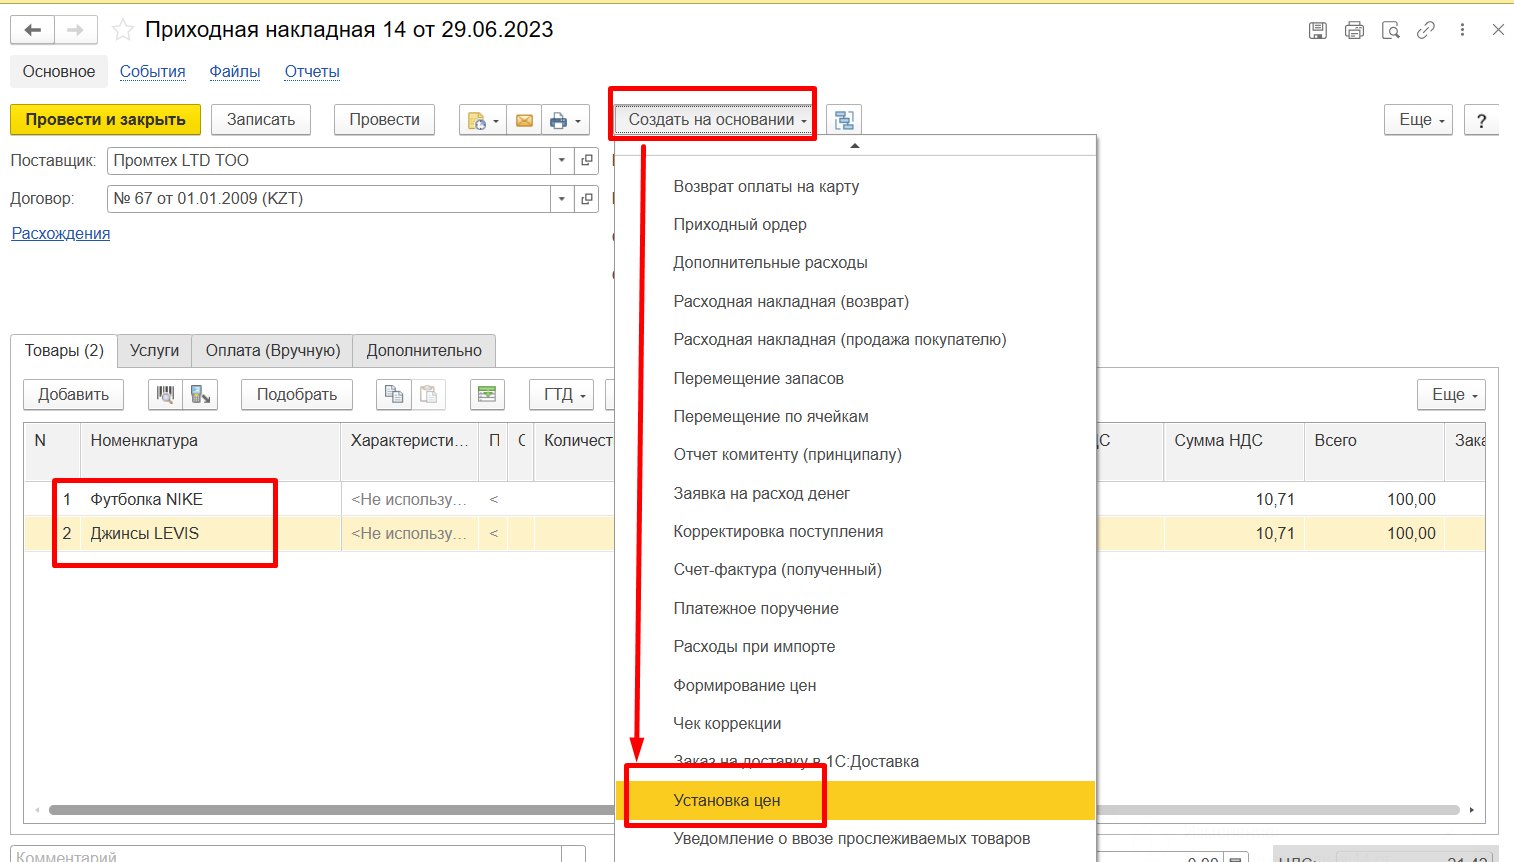Add document to favorites with star icon

tap(123, 30)
